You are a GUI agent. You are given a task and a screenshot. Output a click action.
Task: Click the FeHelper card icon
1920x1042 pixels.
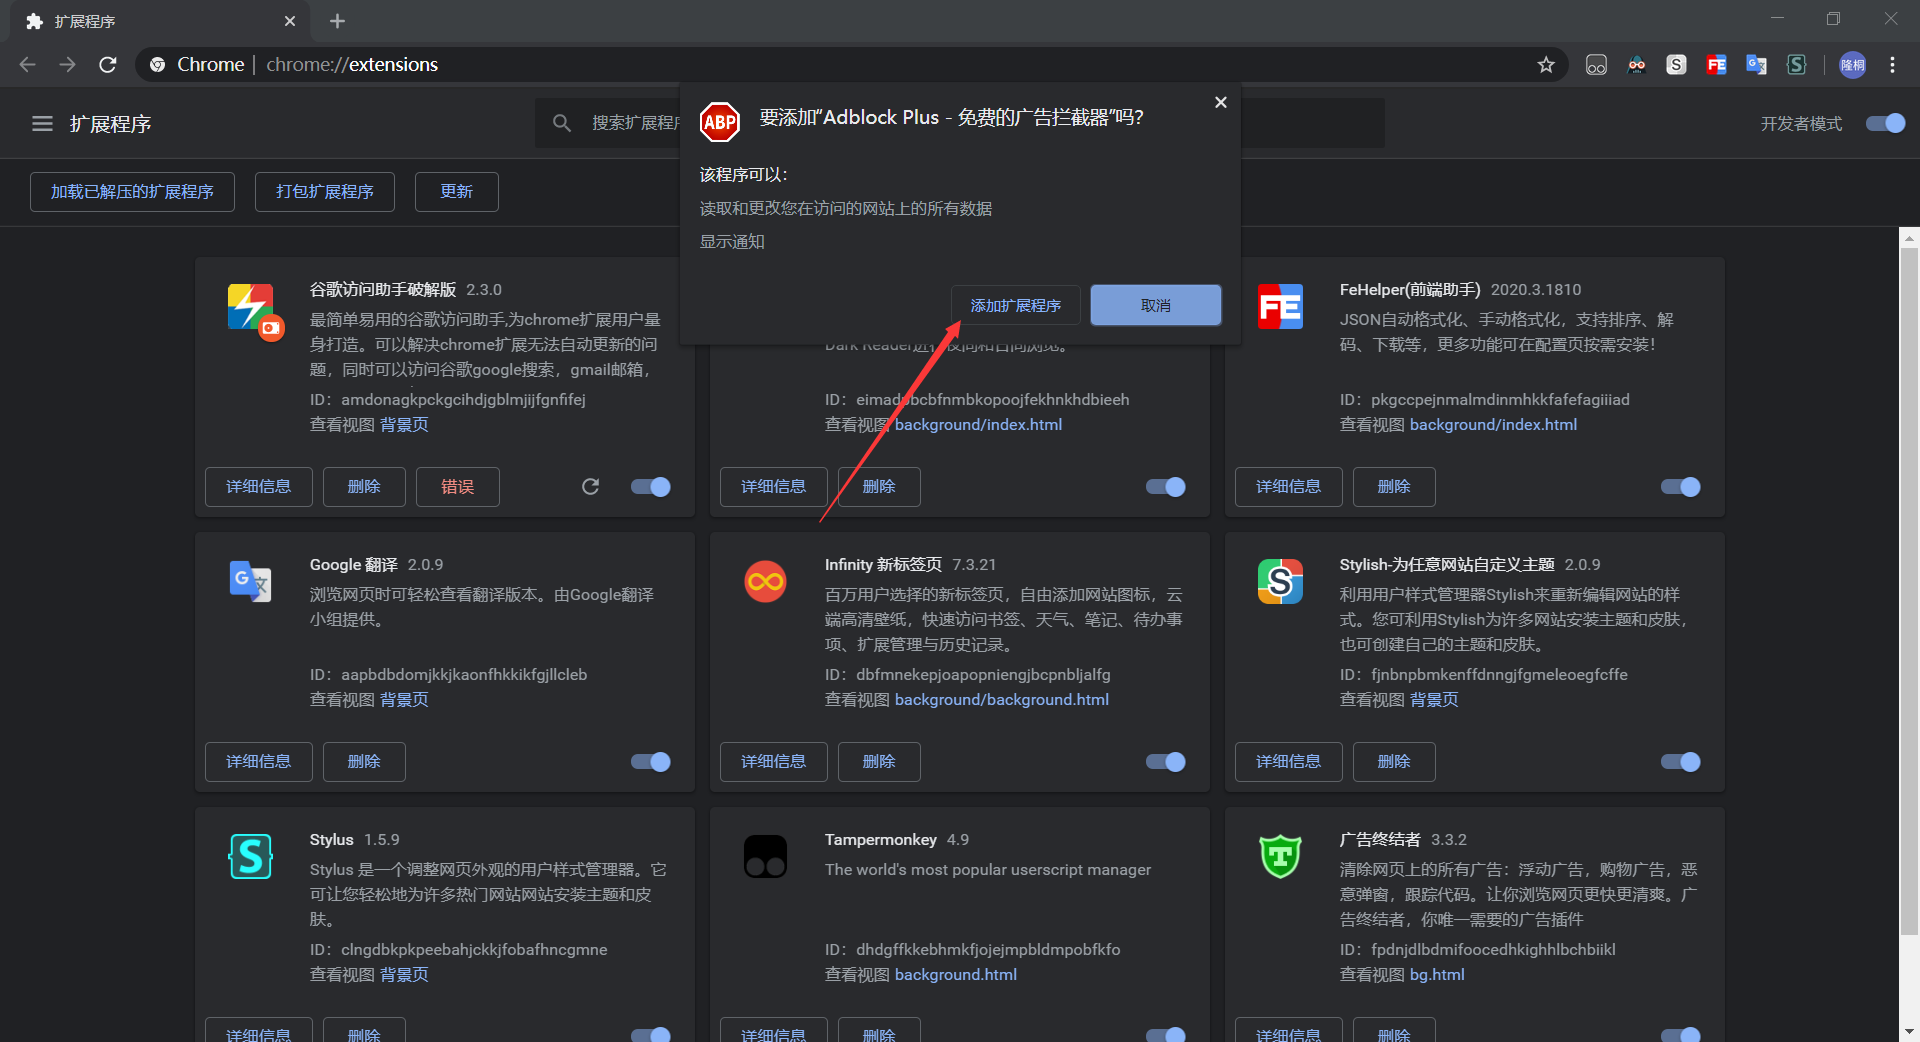click(1280, 307)
